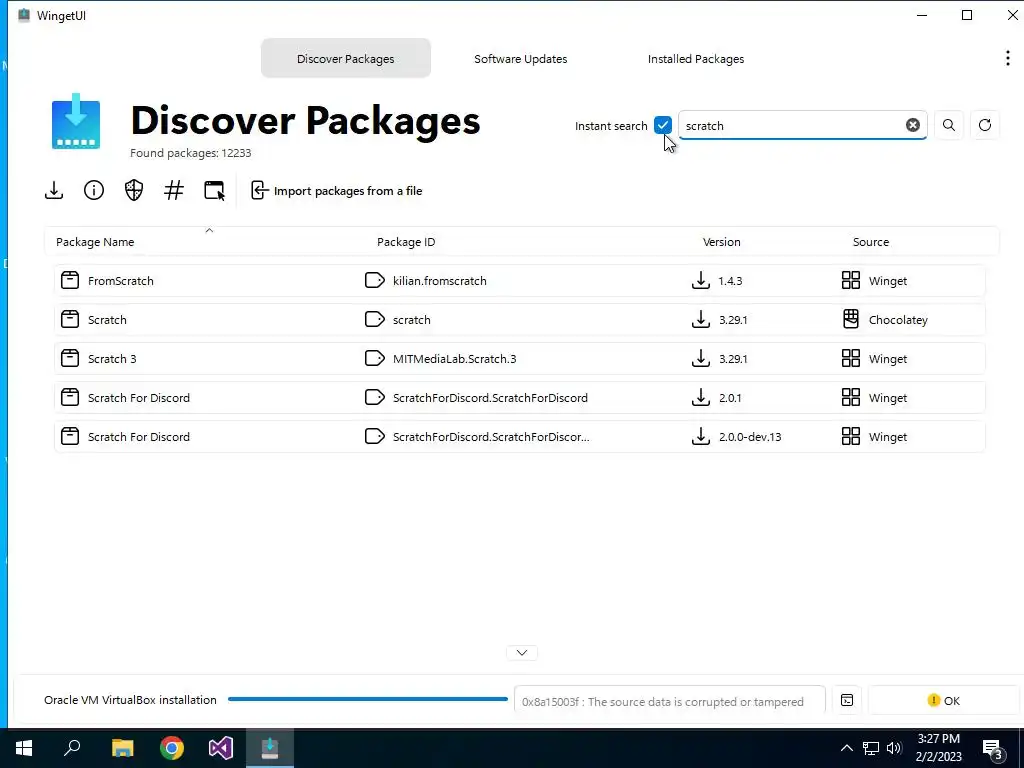Open package info icon in toolbar

coord(94,191)
